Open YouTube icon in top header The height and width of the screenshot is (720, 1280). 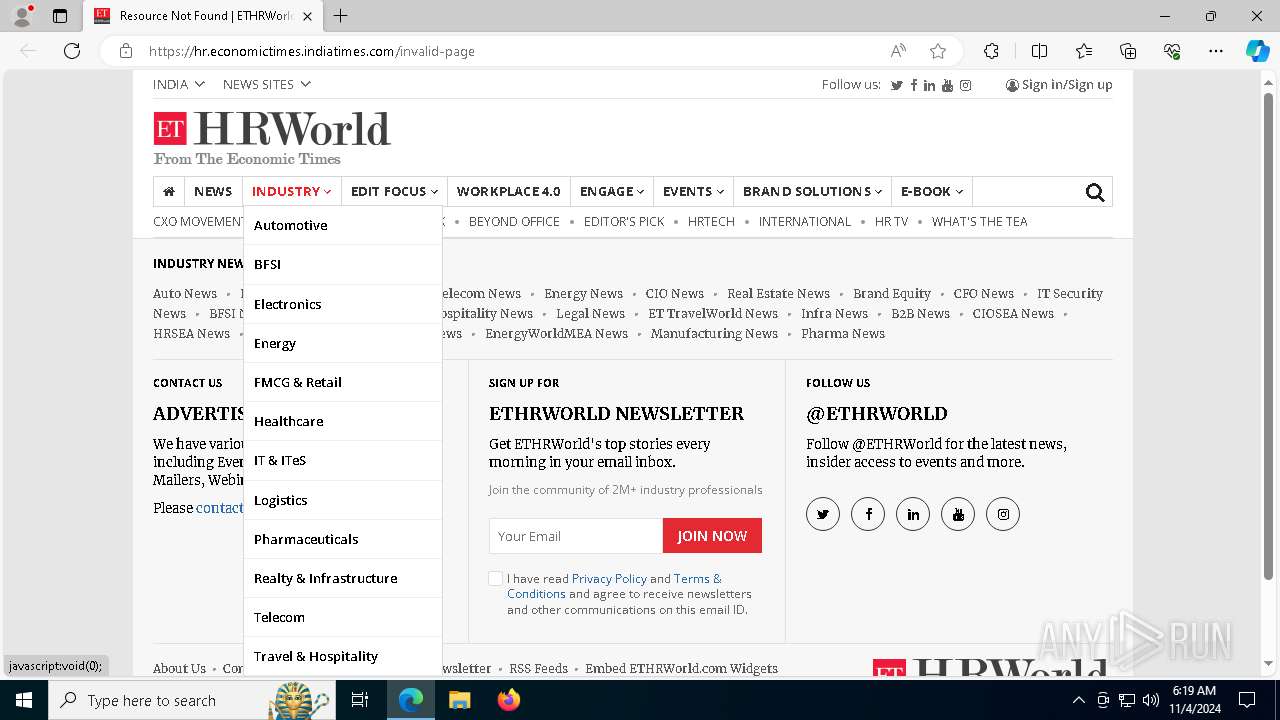coord(948,85)
